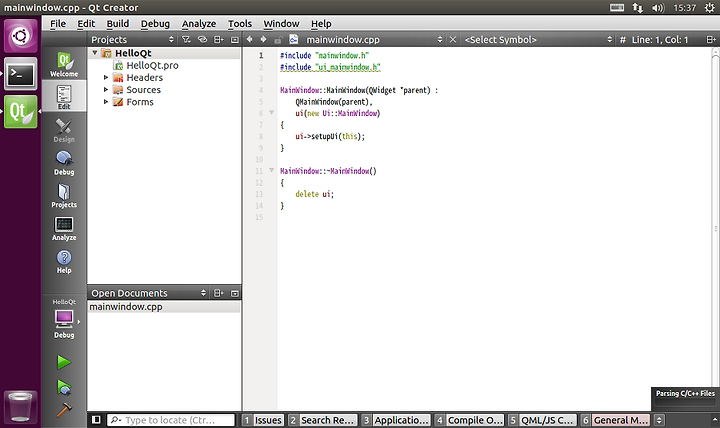
Task: Open the File menu
Action: pyautogui.click(x=58, y=24)
